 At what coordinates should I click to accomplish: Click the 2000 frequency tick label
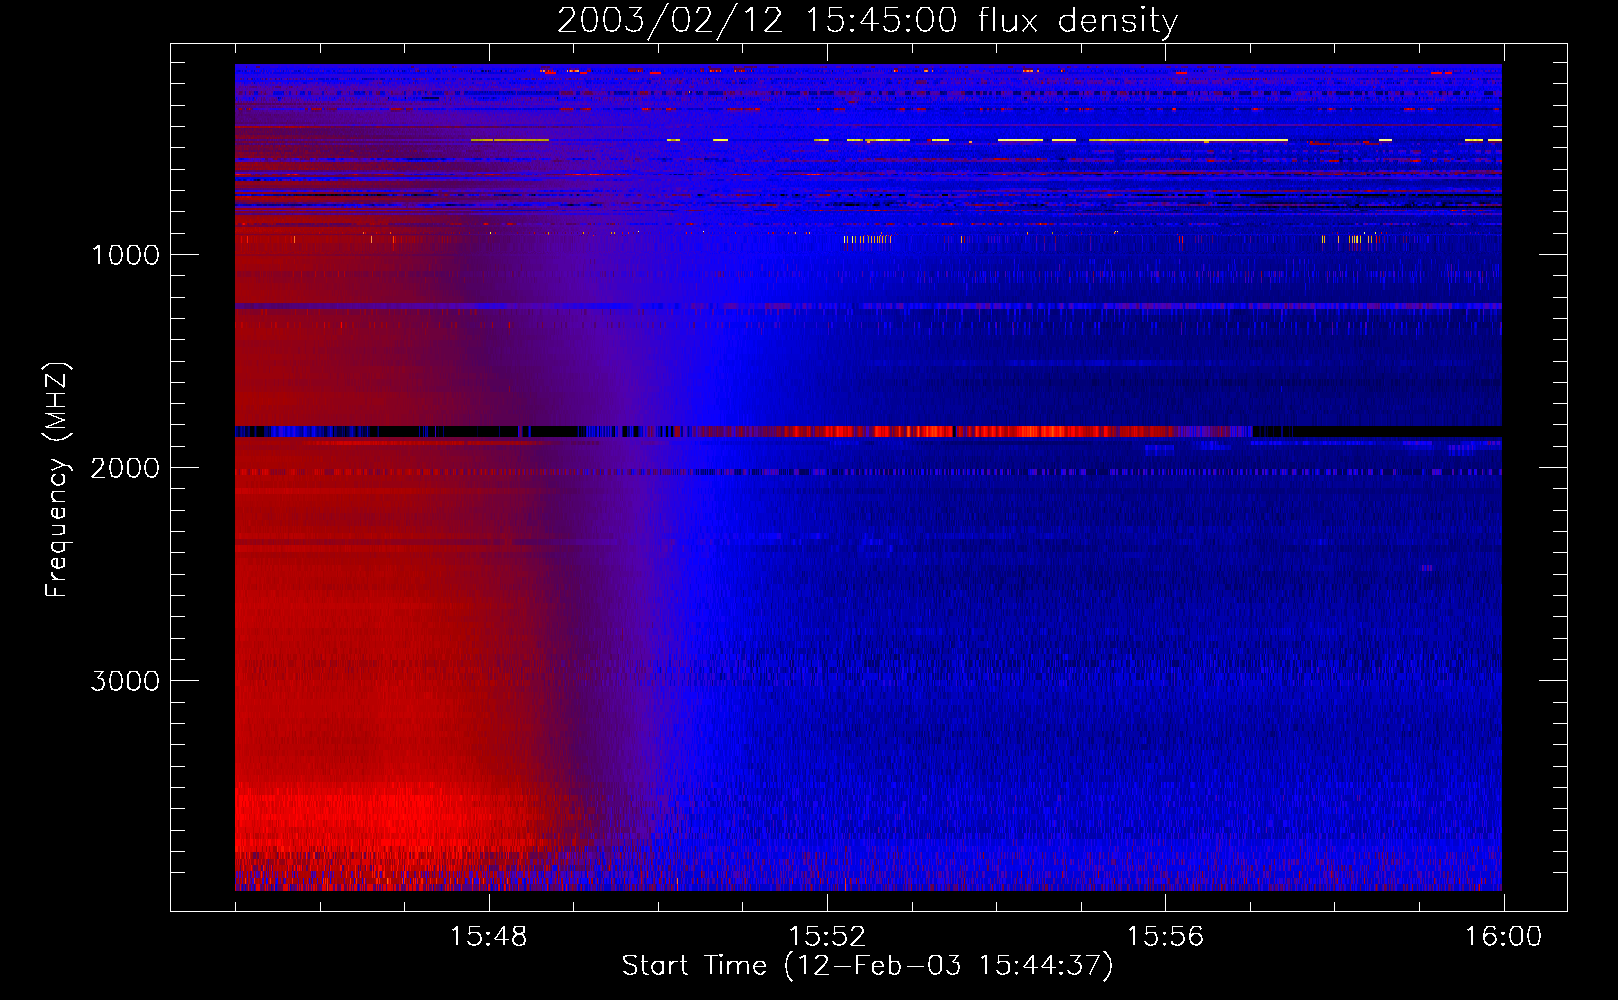click(125, 468)
